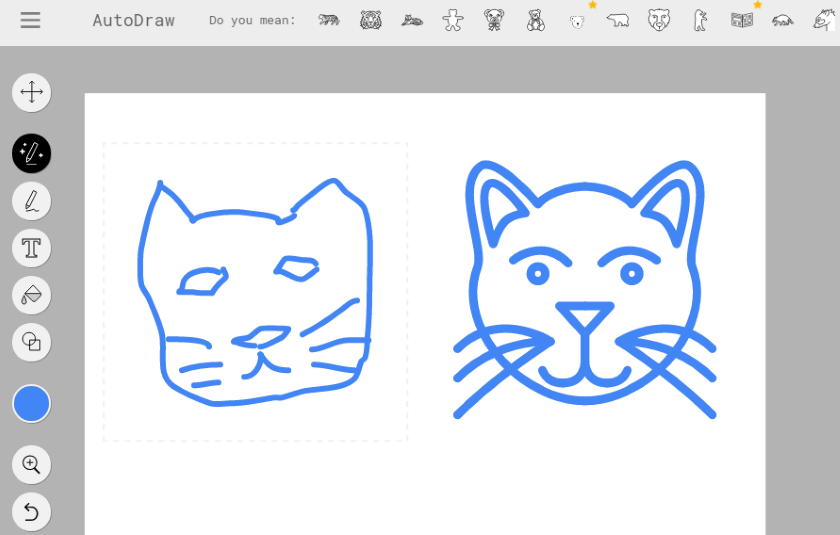Activate the AutoDraw magic pencil tool
The height and width of the screenshot is (535, 840).
click(32, 153)
